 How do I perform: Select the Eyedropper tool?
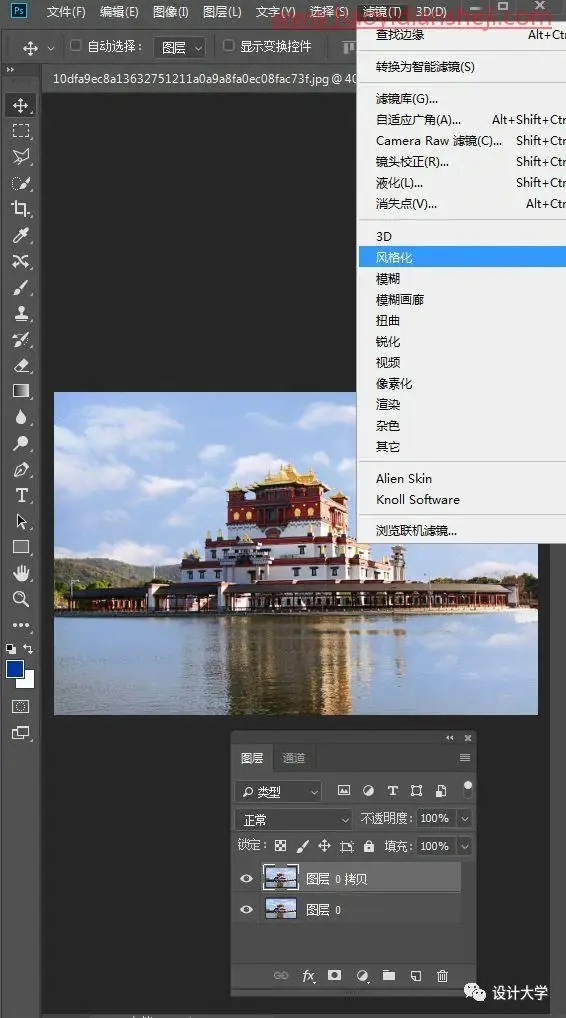tap(21, 235)
